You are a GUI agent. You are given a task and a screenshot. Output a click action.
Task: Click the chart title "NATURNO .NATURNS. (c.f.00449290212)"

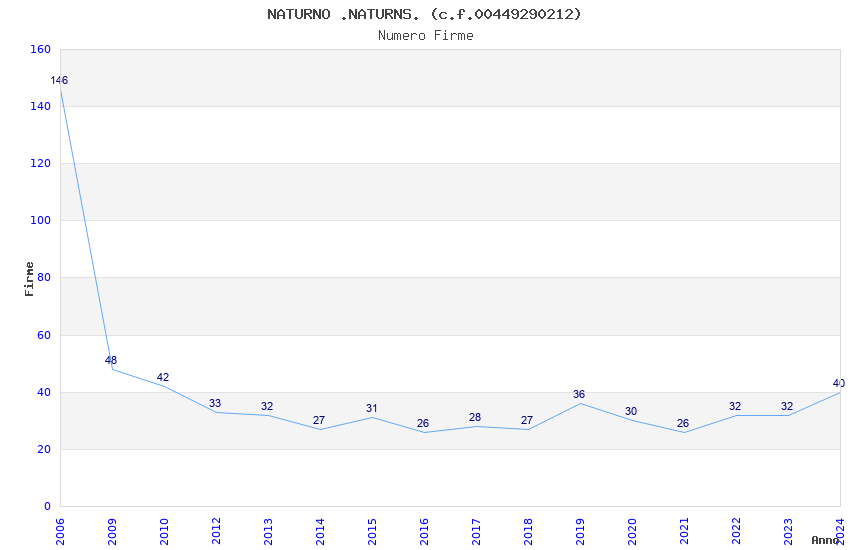[x=424, y=14]
